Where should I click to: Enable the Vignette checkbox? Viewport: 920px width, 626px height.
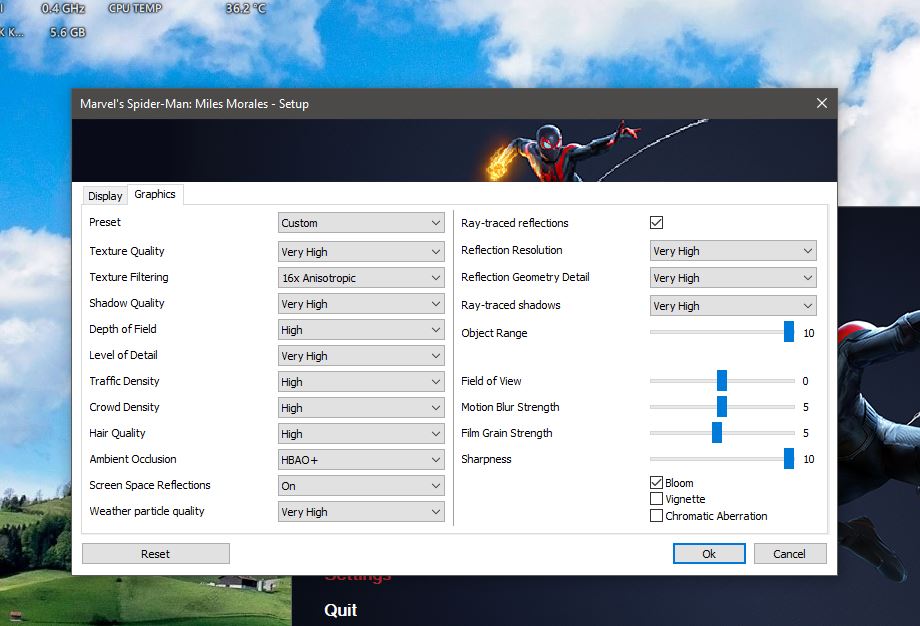point(657,499)
